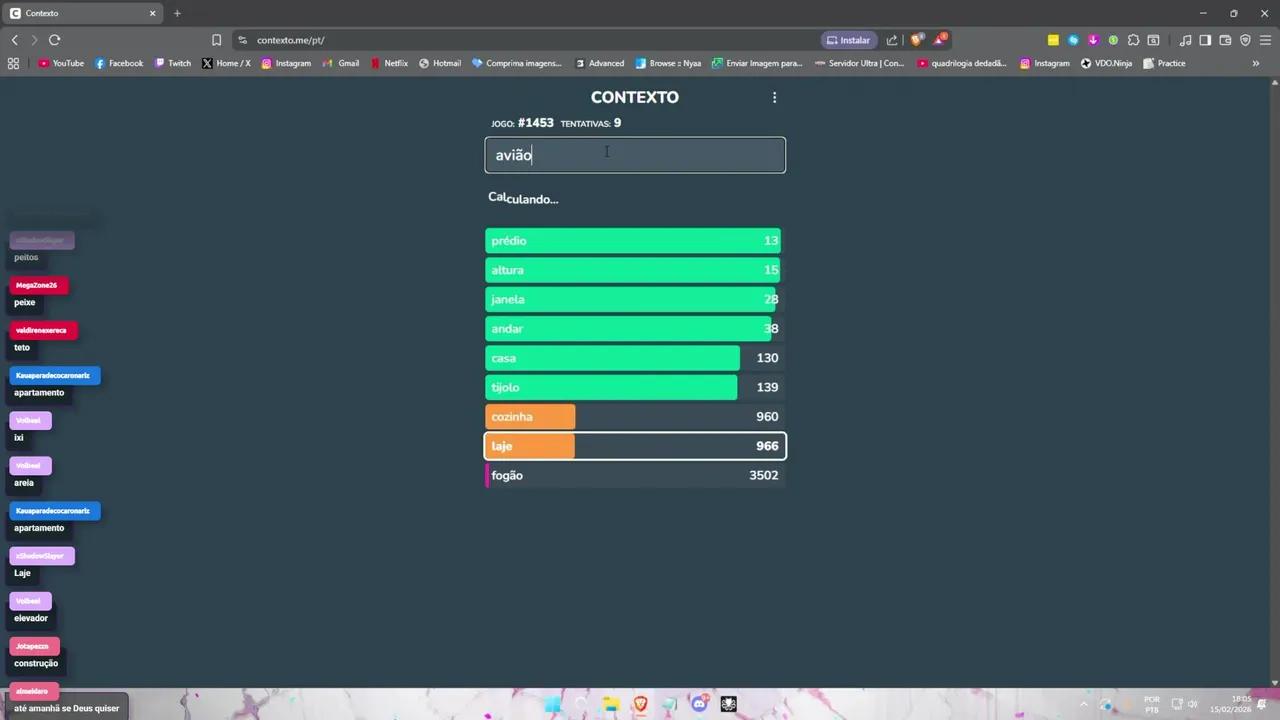Share the page via share icon
This screenshot has width=1280, height=720.
click(x=892, y=40)
